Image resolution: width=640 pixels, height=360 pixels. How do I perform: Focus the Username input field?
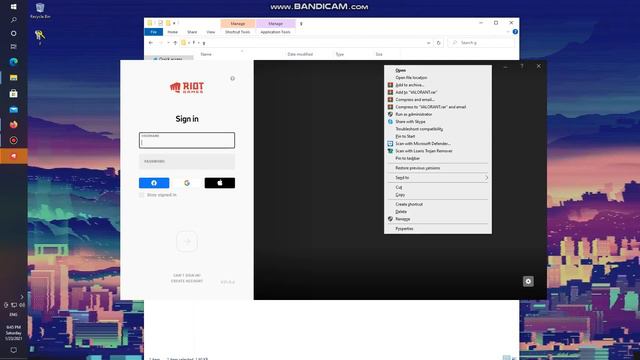tap(187, 140)
